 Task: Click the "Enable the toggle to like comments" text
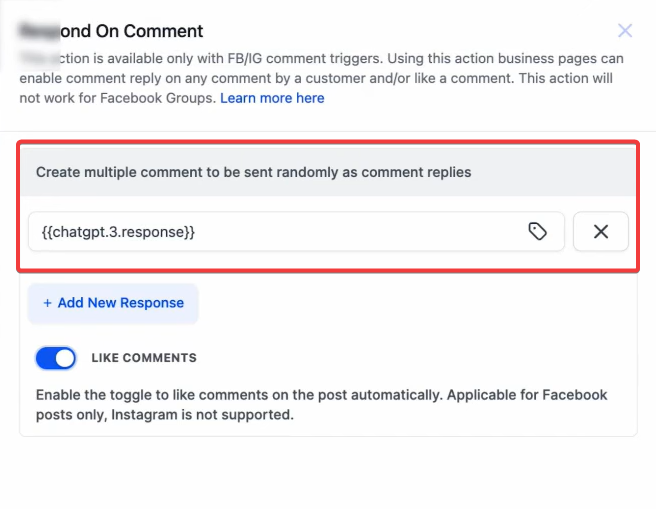[x=150, y=395]
